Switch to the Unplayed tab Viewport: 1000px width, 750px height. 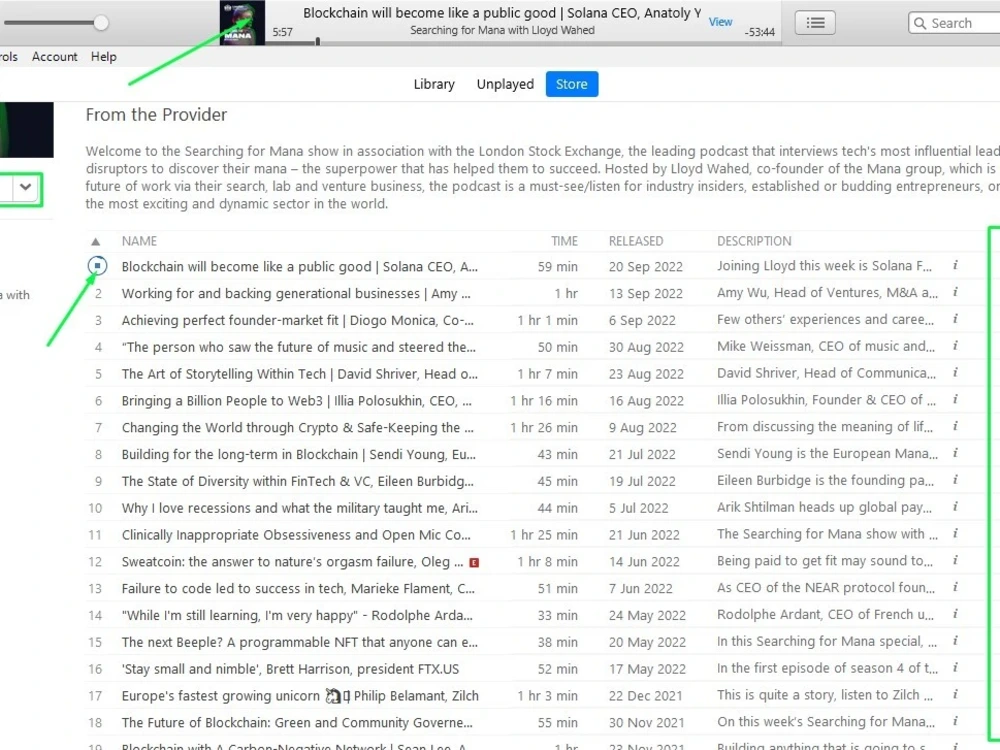pos(505,84)
